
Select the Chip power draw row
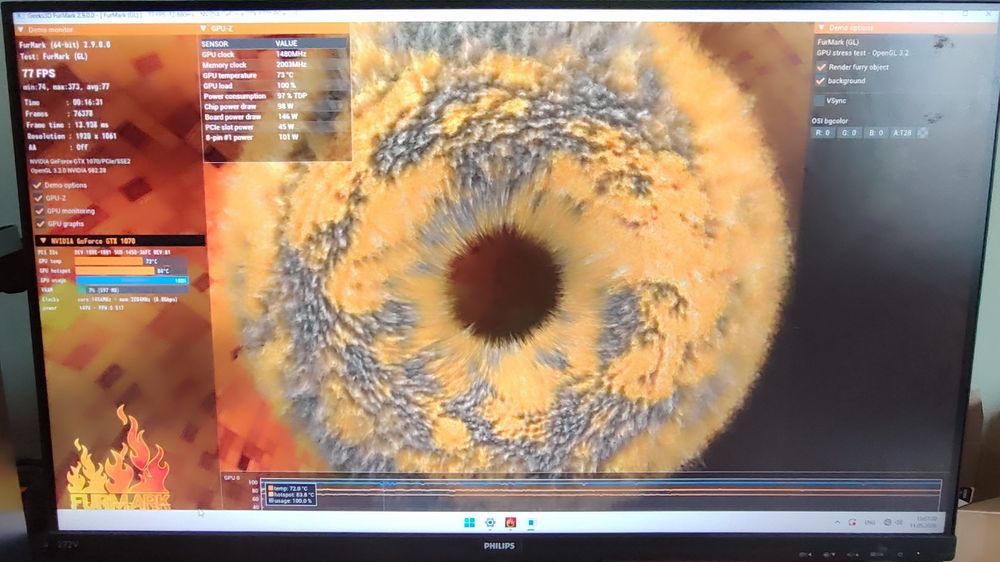click(x=276, y=107)
